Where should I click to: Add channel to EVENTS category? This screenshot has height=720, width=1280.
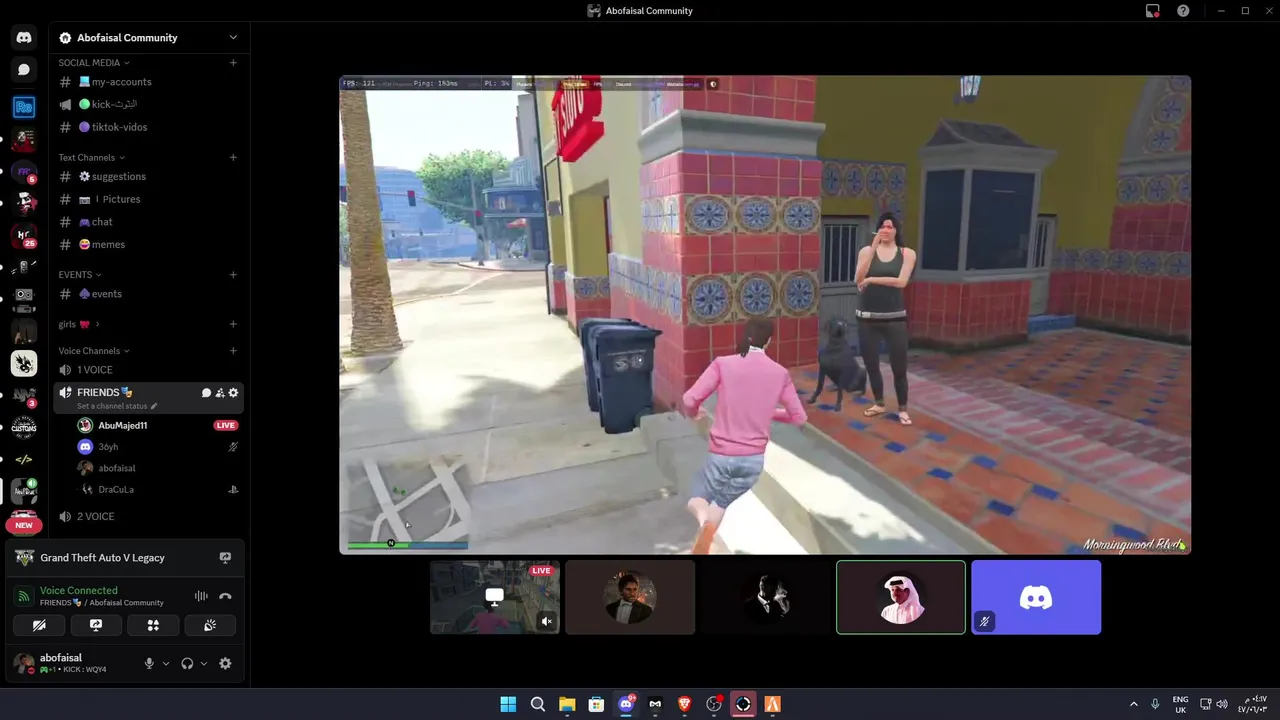233,274
